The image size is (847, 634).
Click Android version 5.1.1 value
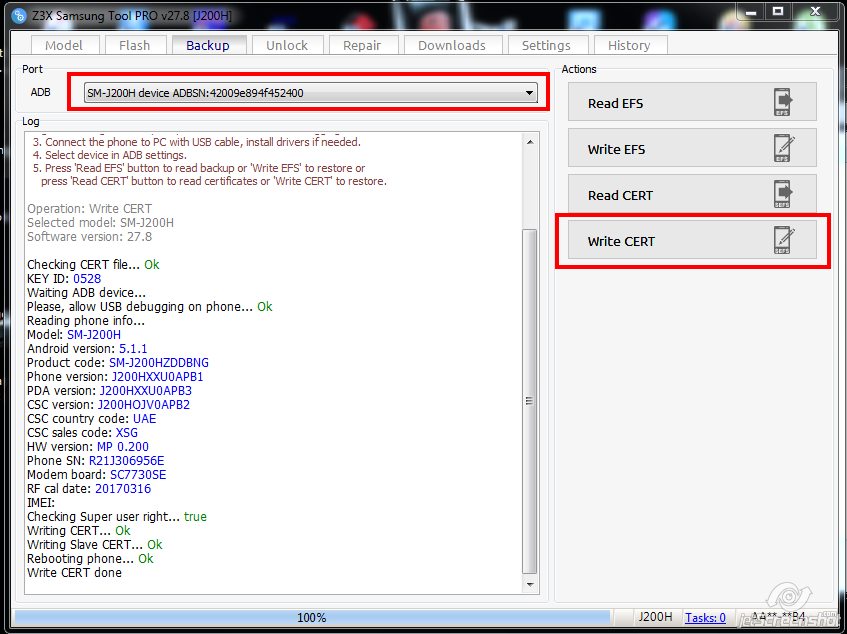click(x=133, y=348)
